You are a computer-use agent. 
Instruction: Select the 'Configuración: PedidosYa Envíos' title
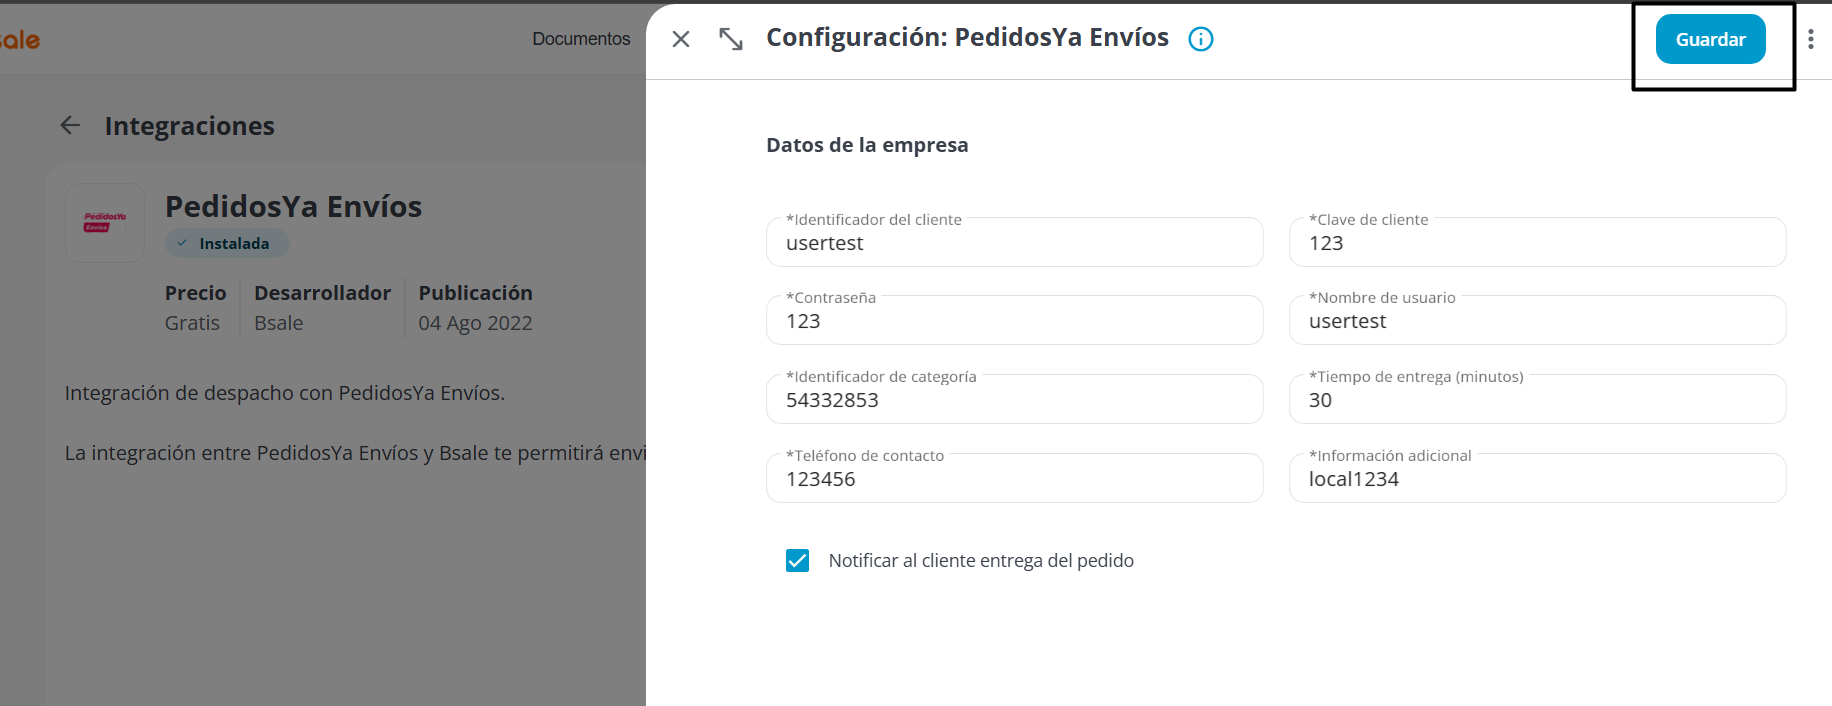pyautogui.click(x=967, y=38)
